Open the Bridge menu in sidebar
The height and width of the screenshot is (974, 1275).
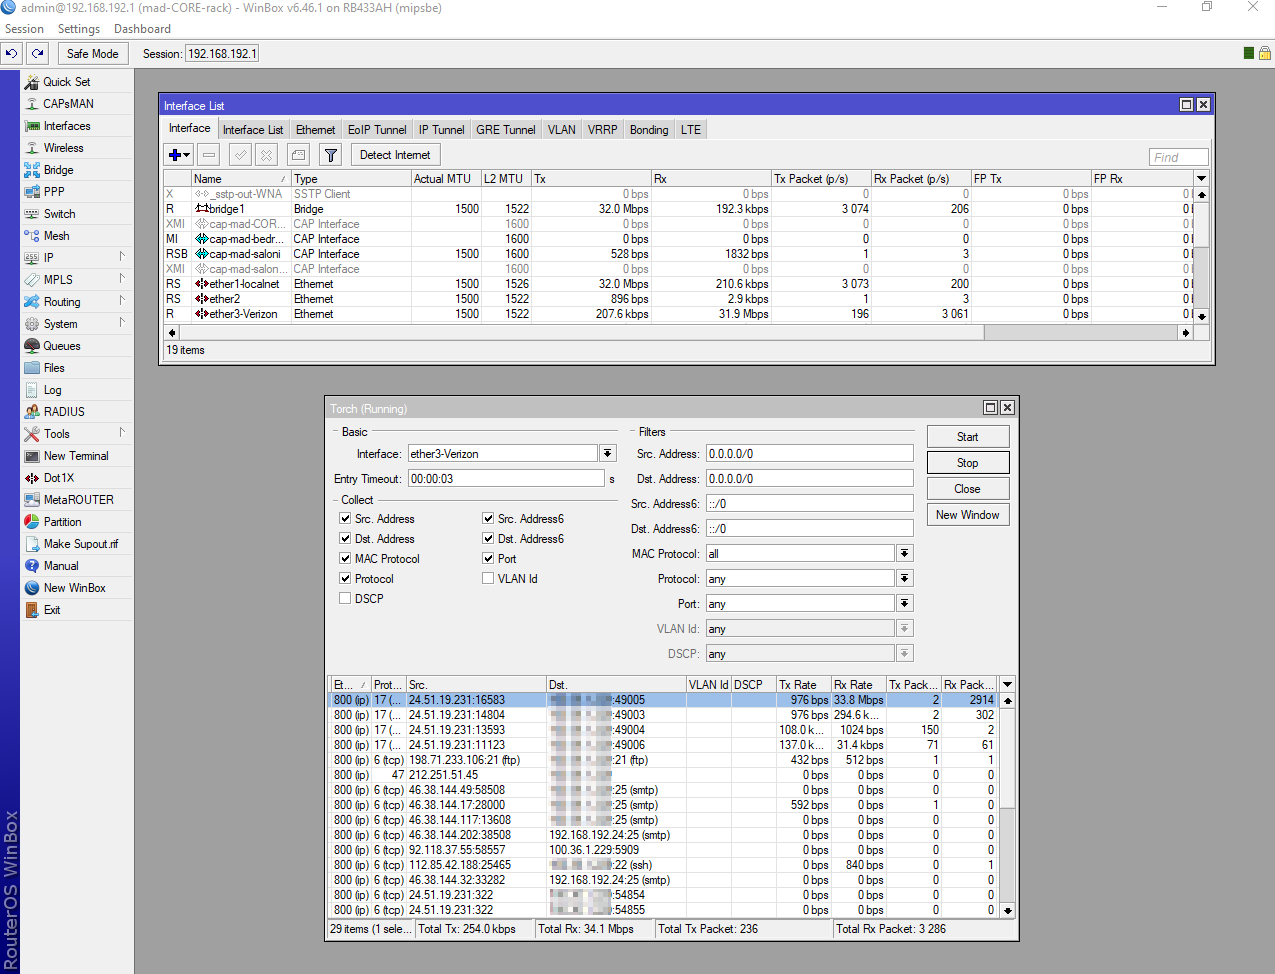[x=58, y=170]
